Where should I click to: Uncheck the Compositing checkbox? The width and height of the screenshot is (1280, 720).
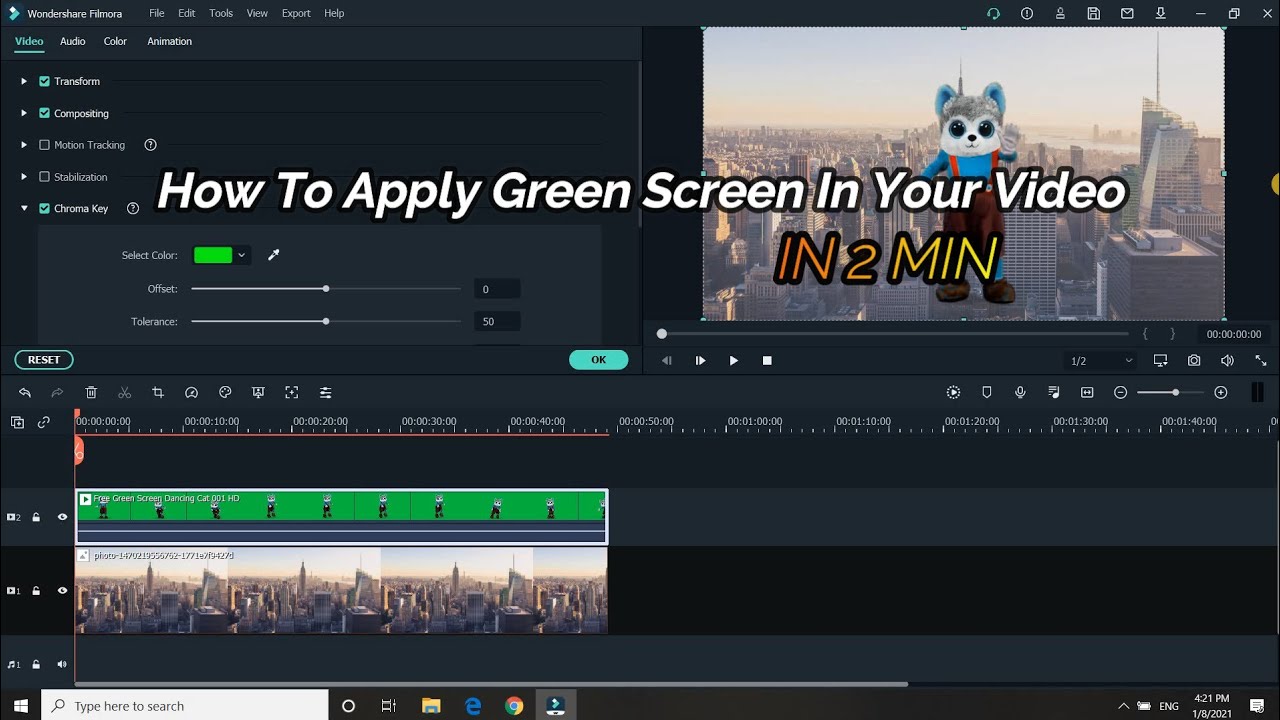click(x=44, y=113)
